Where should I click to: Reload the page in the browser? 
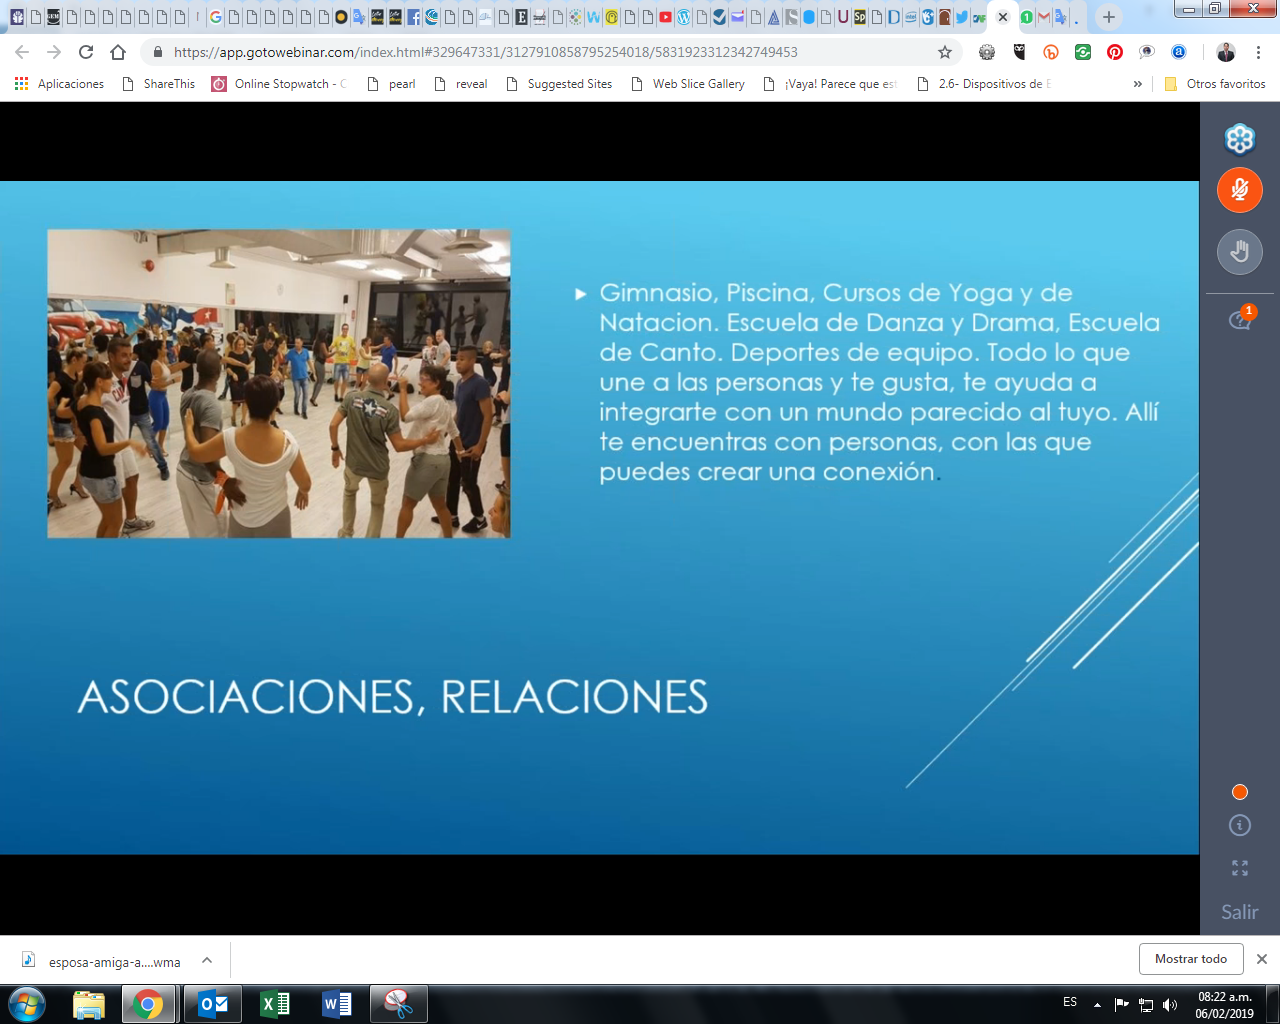coord(86,52)
